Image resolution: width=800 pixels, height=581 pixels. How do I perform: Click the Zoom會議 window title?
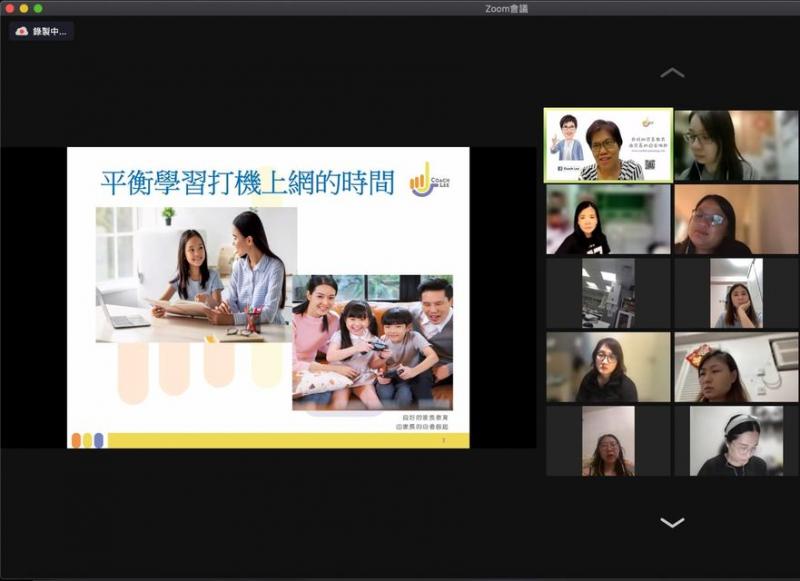[x=506, y=8]
